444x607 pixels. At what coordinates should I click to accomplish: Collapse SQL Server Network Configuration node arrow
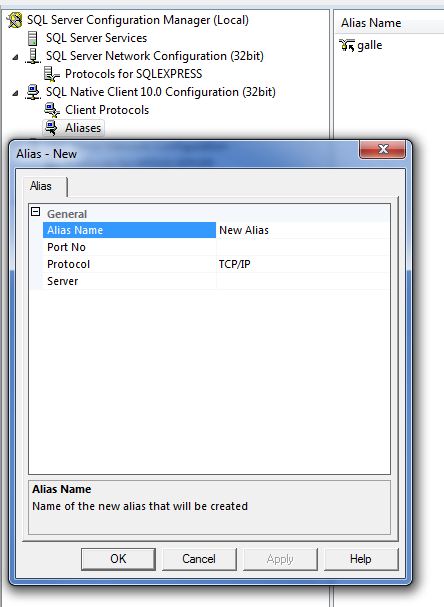[15, 57]
